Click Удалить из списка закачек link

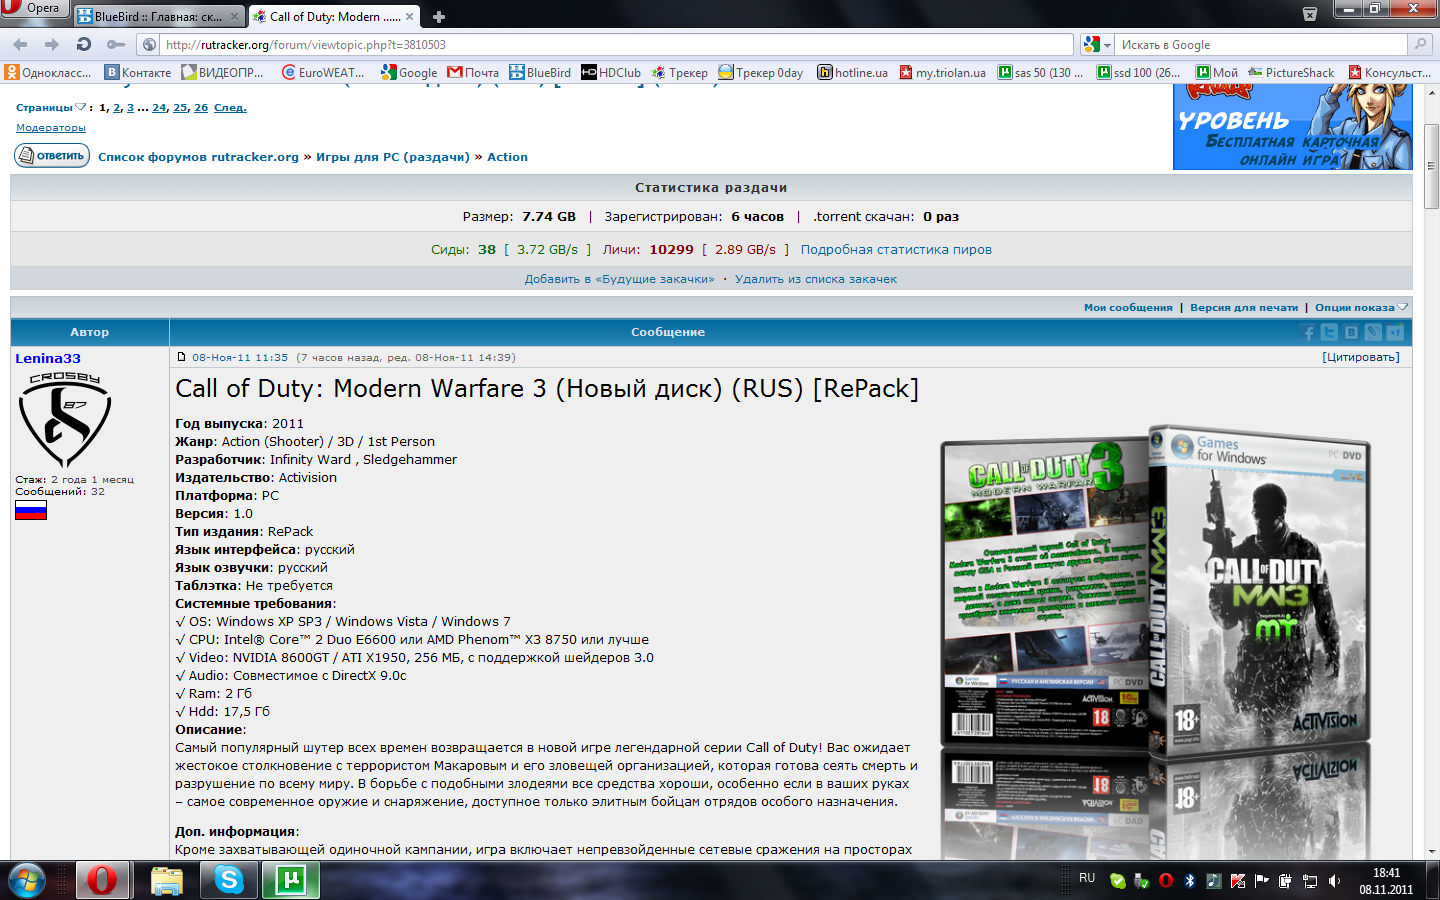click(816, 279)
